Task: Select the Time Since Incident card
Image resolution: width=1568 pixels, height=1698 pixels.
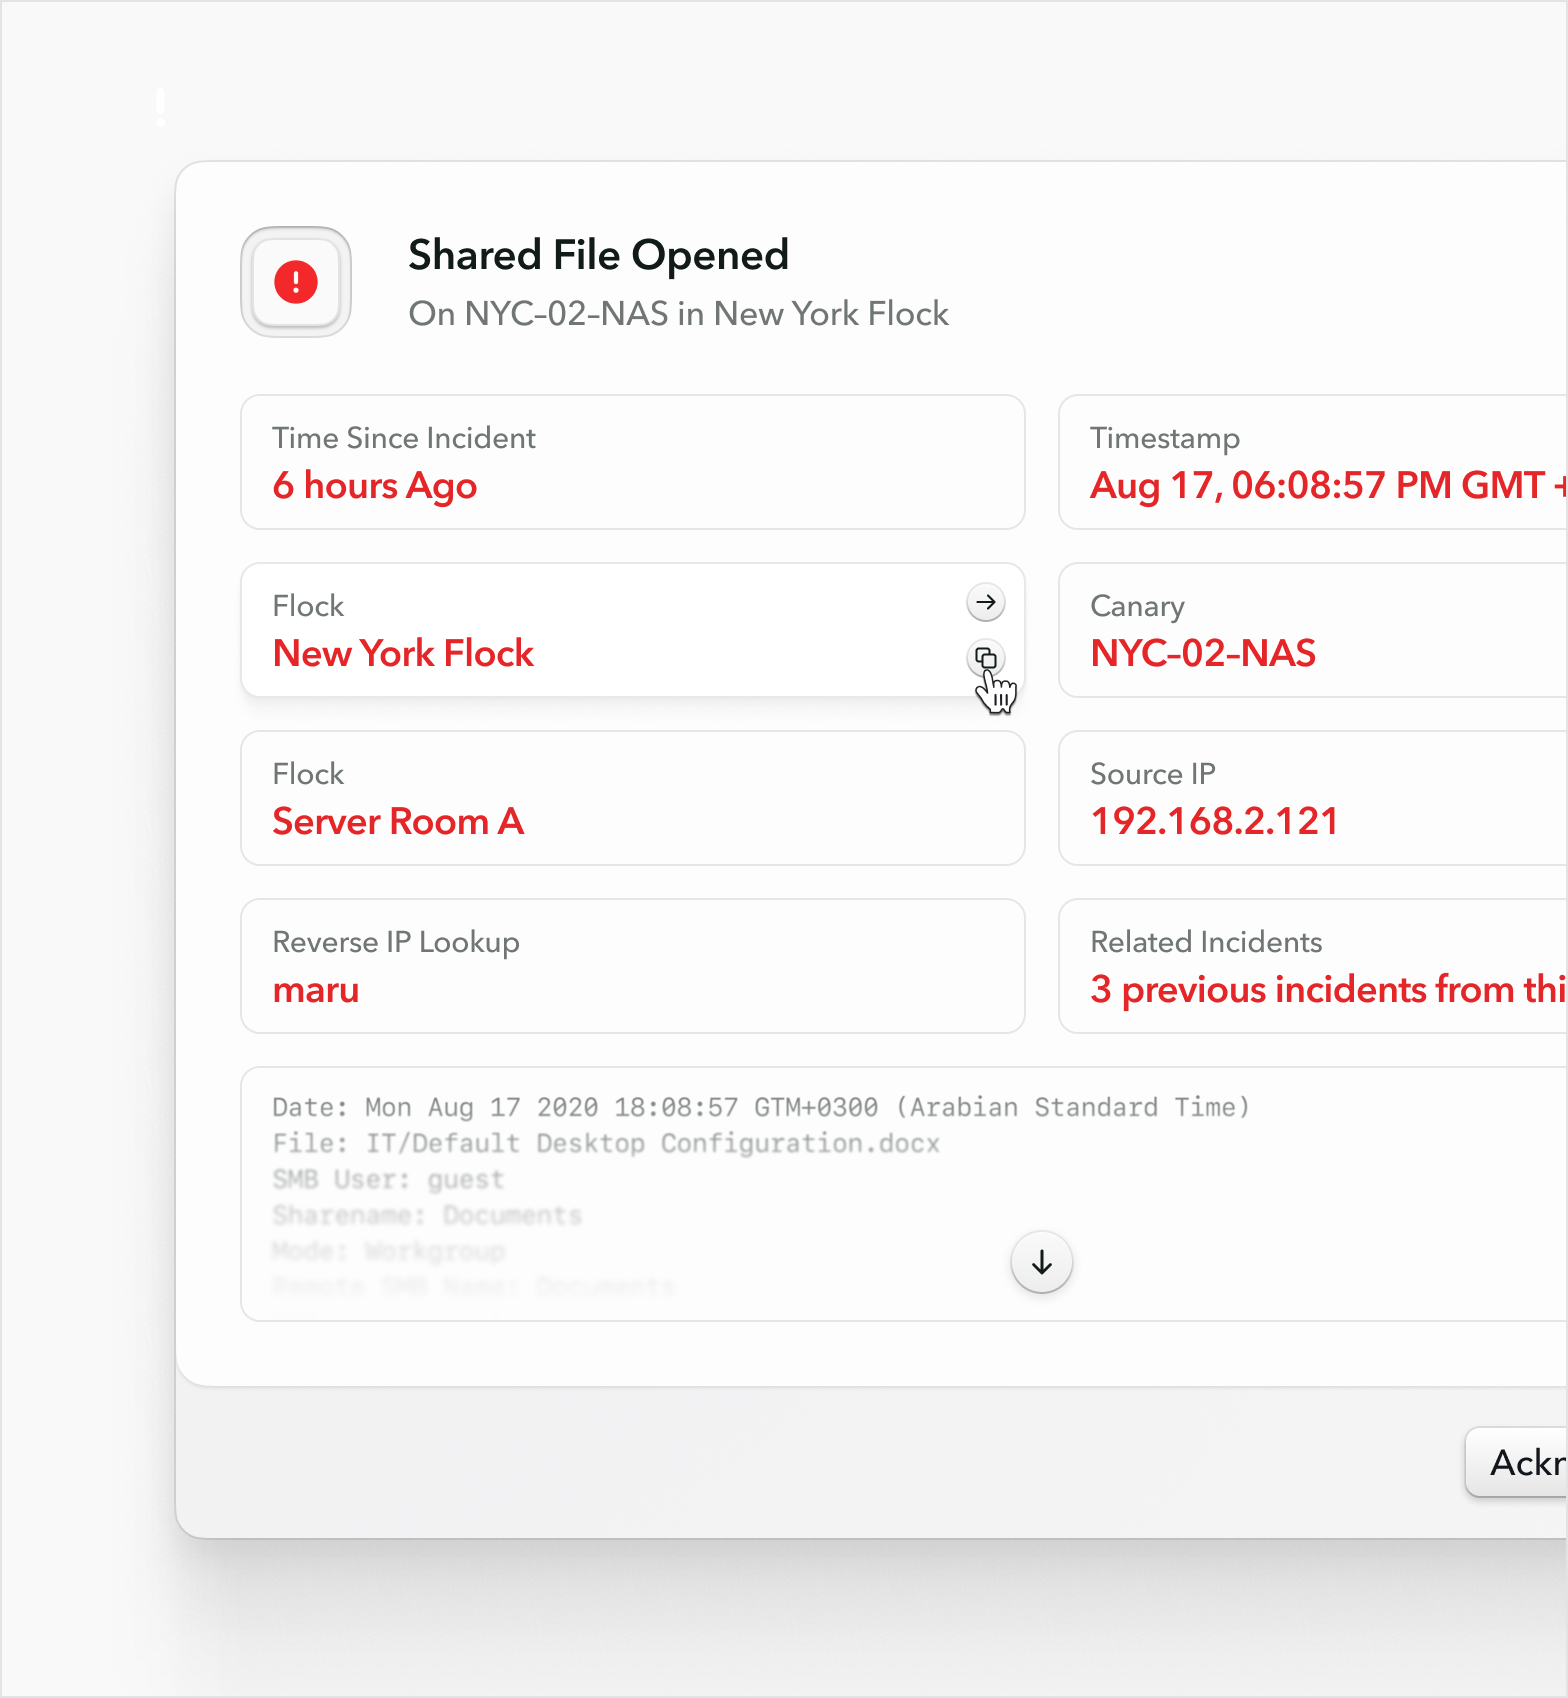Action: point(633,462)
